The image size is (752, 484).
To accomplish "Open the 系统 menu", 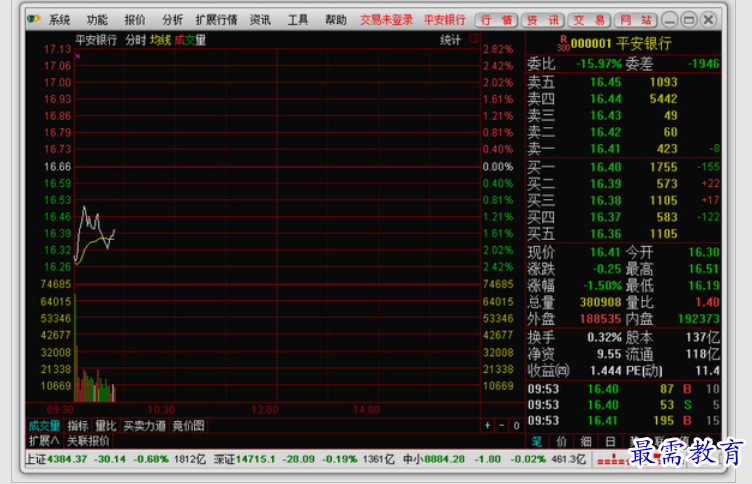I will [x=59, y=20].
